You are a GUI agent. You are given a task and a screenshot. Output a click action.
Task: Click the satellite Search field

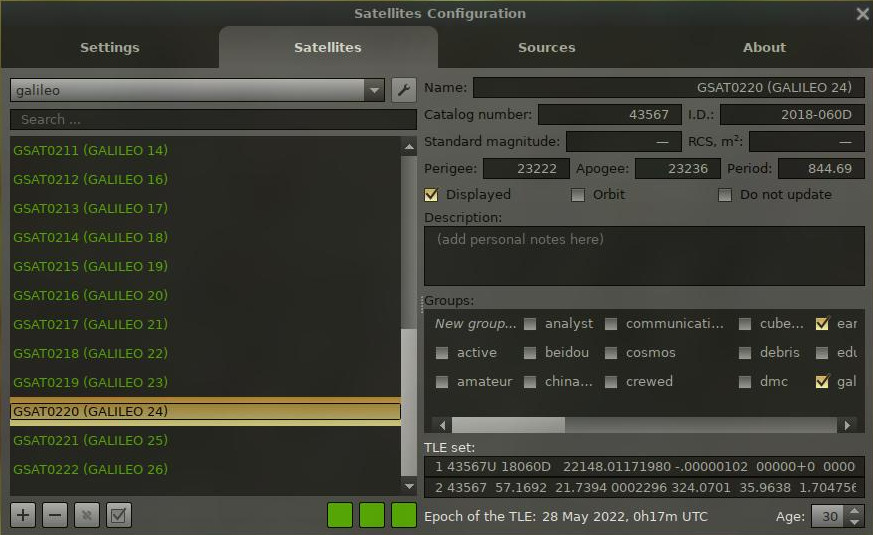pos(213,119)
